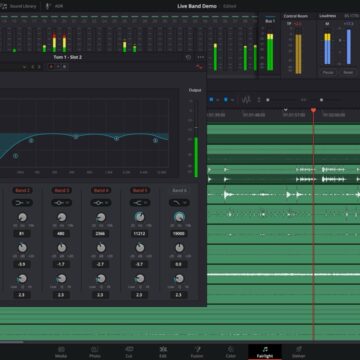Open Band 3 filter type dropdown

[61, 203]
